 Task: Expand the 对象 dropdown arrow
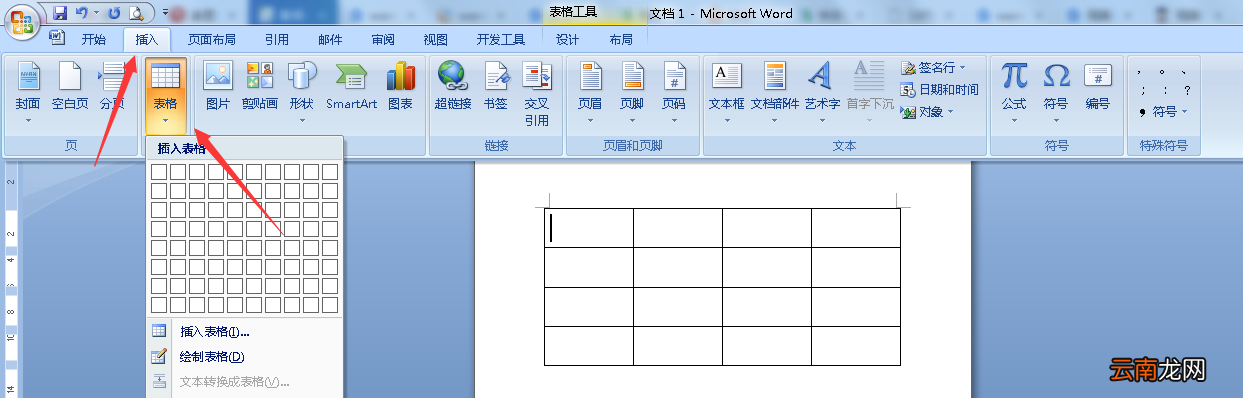(x=950, y=112)
